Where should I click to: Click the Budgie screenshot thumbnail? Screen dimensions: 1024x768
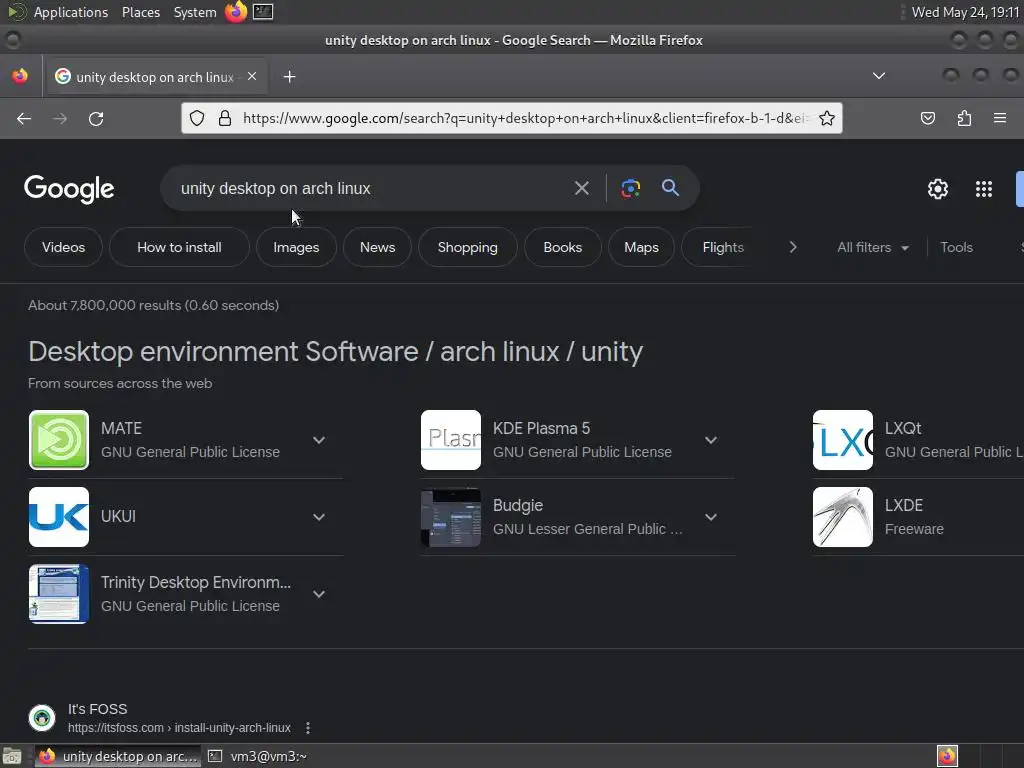click(451, 517)
